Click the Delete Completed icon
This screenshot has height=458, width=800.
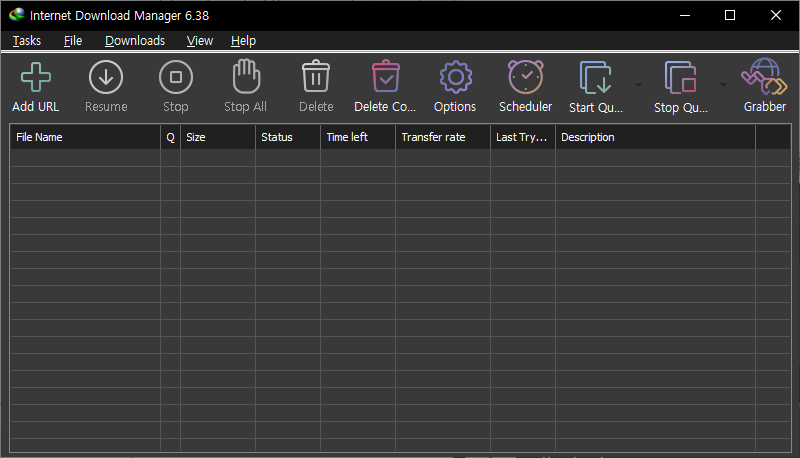(x=386, y=77)
